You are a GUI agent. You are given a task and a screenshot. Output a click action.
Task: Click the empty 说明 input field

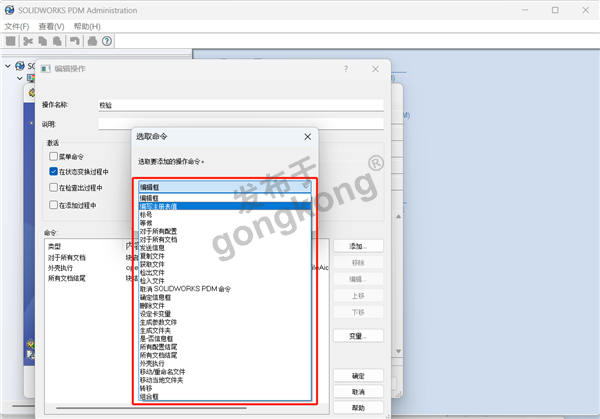pyautogui.click(x=241, y=124)
